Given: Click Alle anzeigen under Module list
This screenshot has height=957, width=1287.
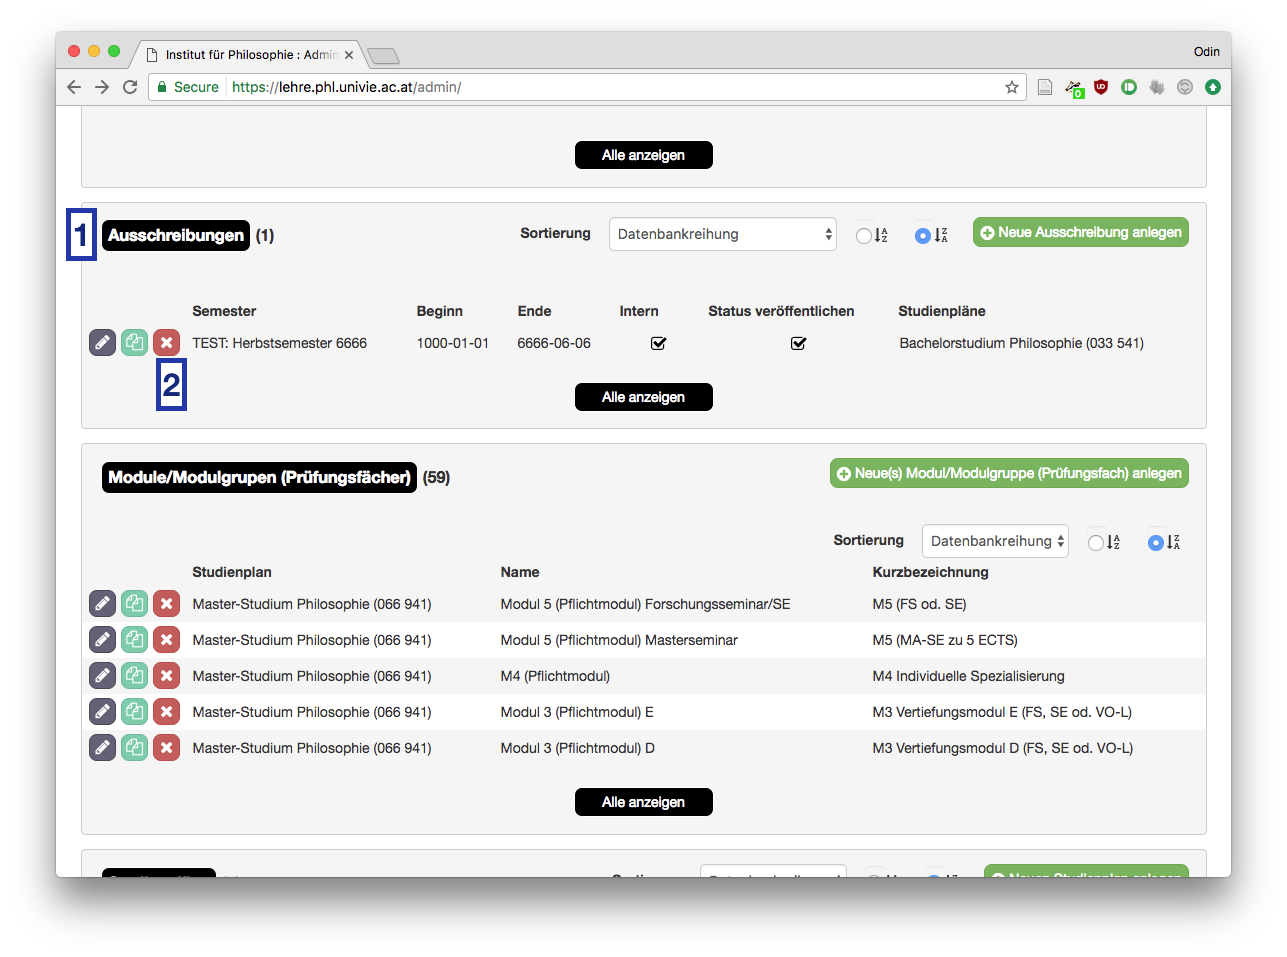Looking at the screenshot, I should (x=644, y=802).
